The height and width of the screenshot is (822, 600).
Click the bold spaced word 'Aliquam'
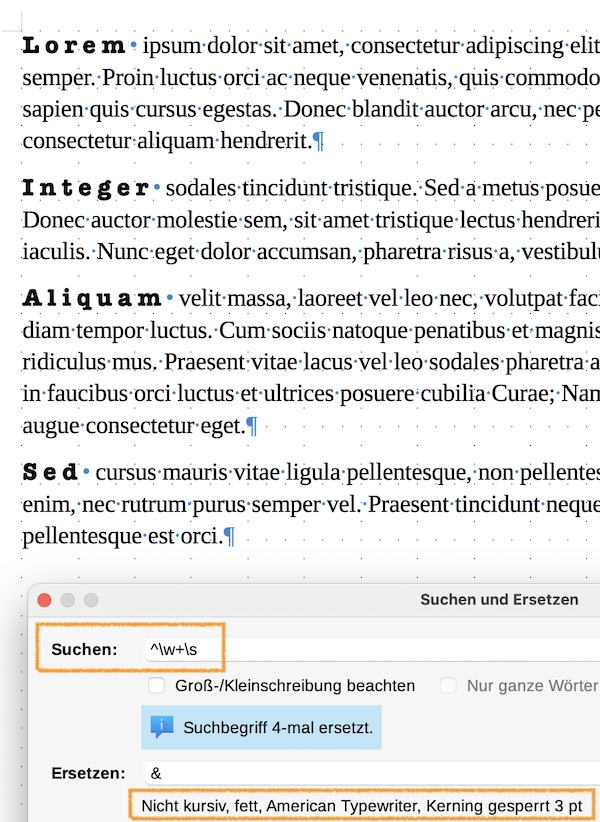pyautogui.click(x=91, y=298)
